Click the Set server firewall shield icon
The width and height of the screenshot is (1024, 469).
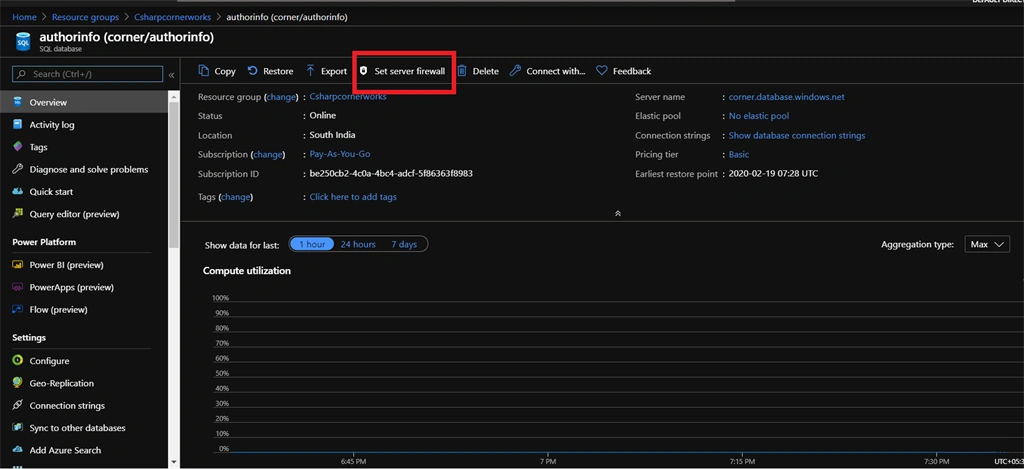364,71
